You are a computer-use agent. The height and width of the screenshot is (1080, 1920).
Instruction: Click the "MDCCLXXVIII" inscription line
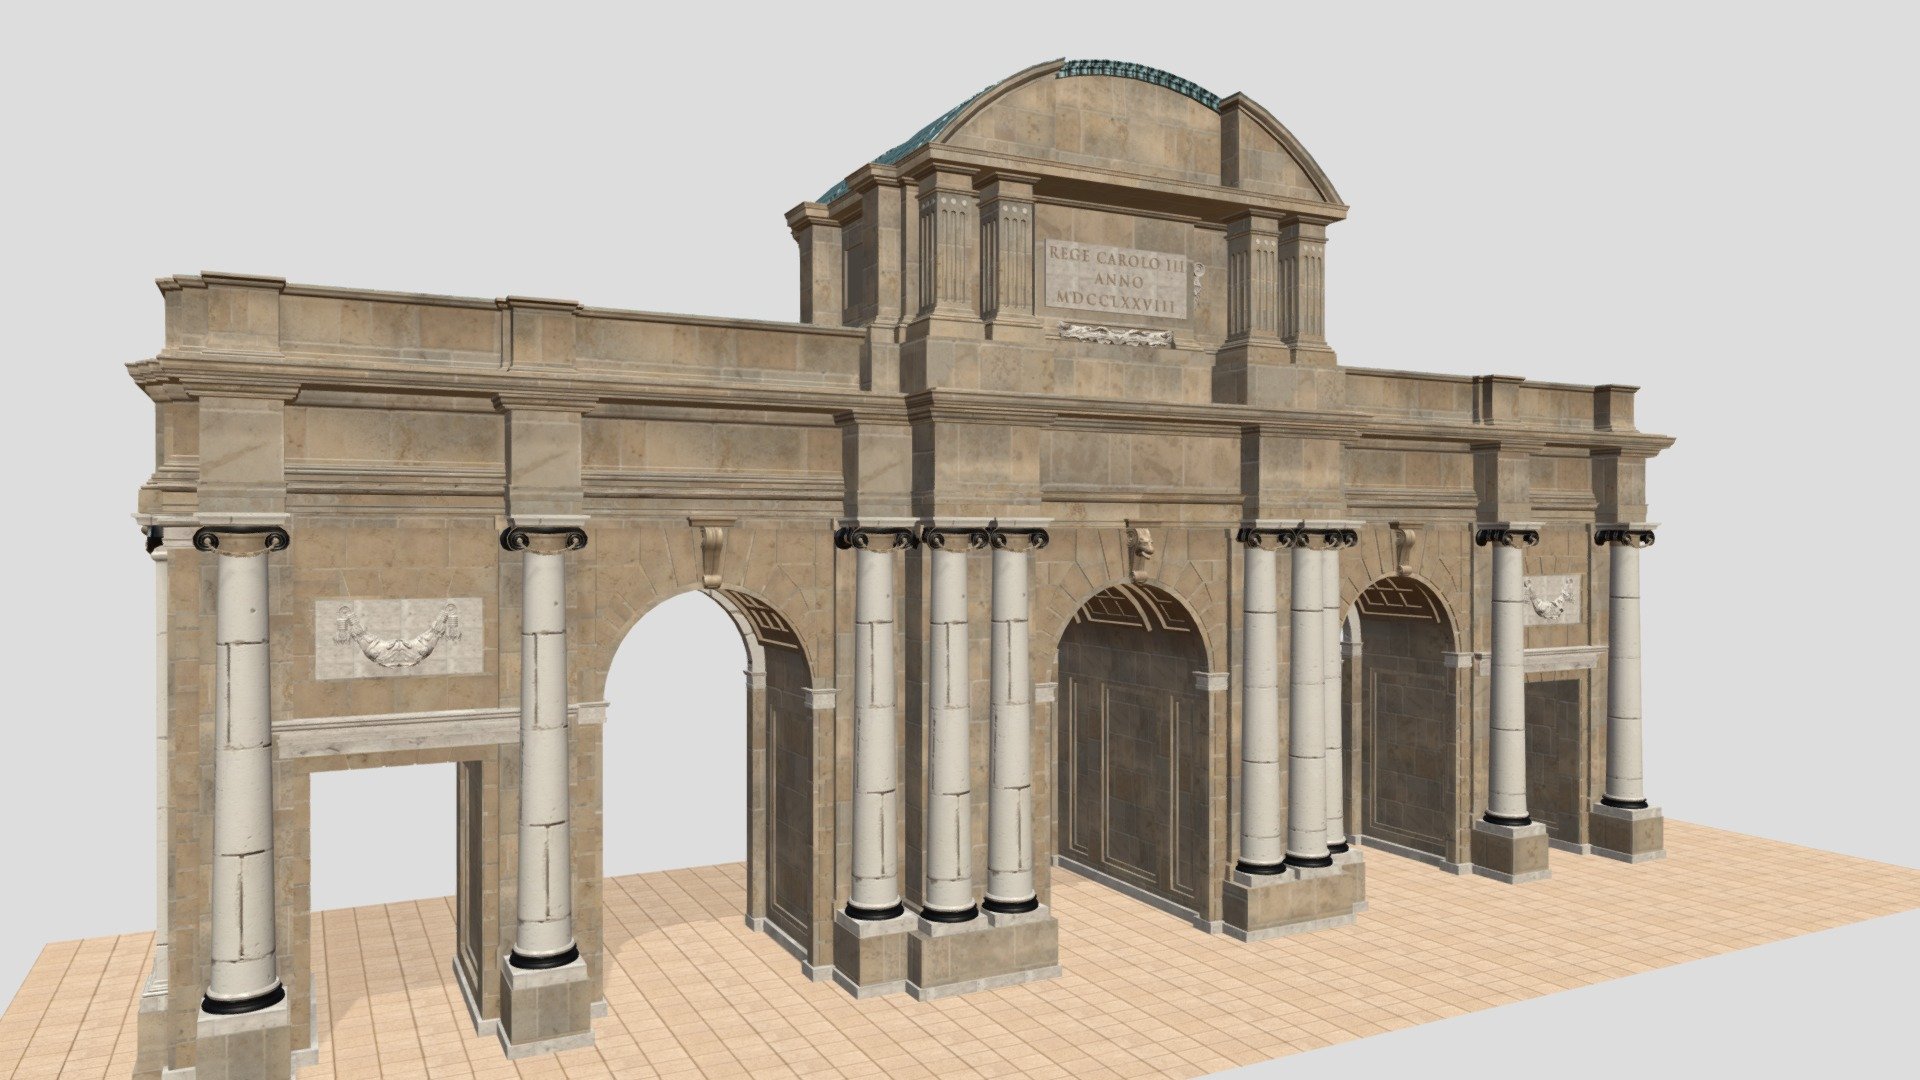[1116, 303]
